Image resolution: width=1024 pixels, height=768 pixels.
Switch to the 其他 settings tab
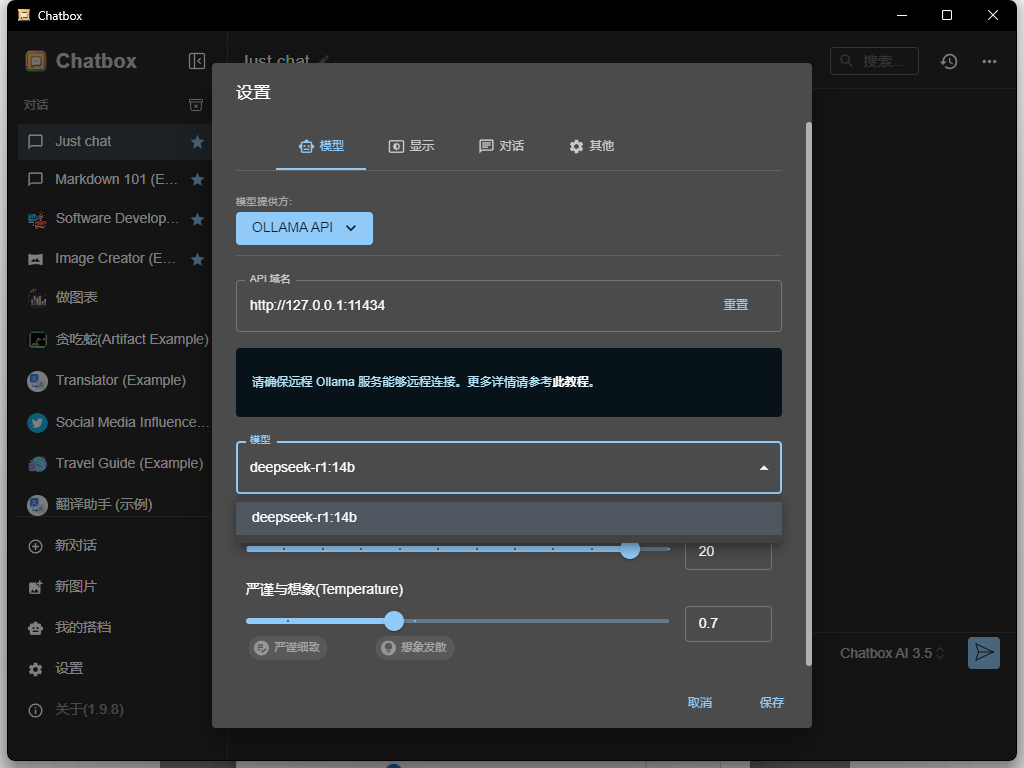pos(592,146)
